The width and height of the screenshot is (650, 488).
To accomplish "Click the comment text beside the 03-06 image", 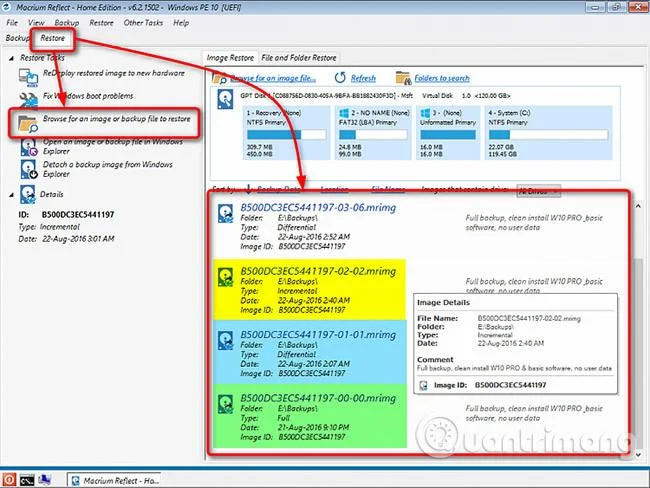I will tap(534, 223).
